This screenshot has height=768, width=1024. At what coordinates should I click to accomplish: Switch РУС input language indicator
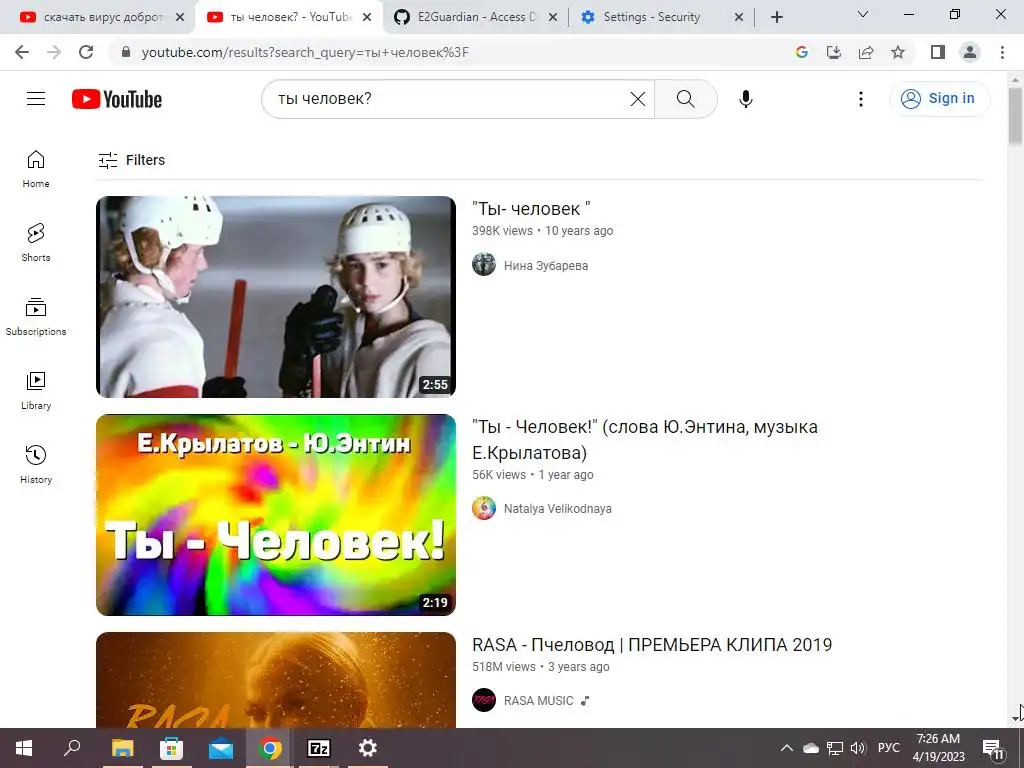click(x=889, y=748)
